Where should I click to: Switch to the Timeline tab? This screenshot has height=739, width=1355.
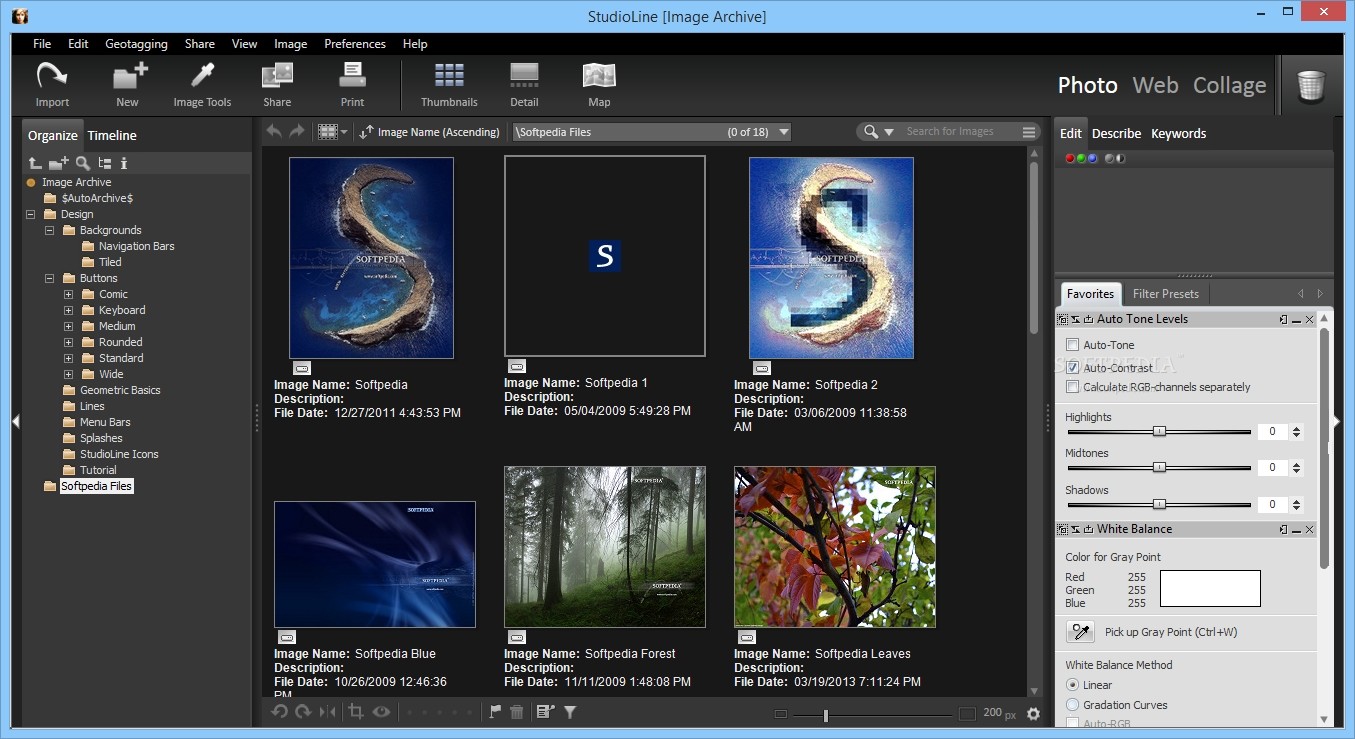click(x=112, y=135)
